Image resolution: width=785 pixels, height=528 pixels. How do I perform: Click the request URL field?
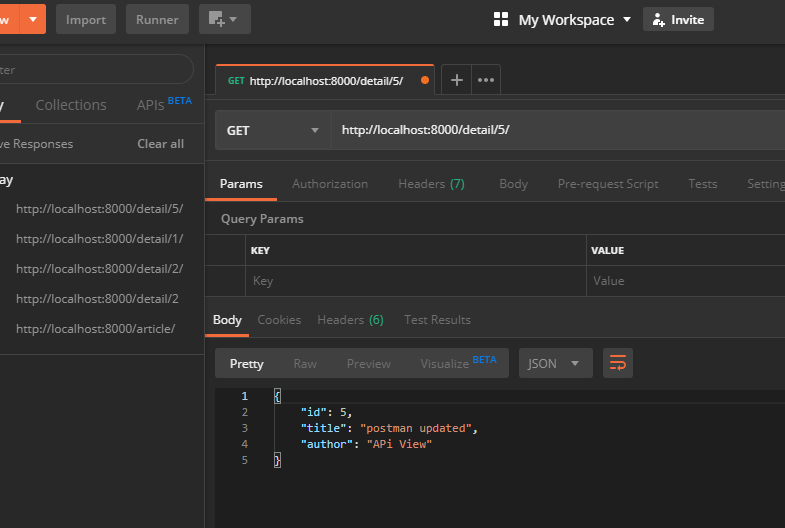pyautogui.click(x=558, y=131)
